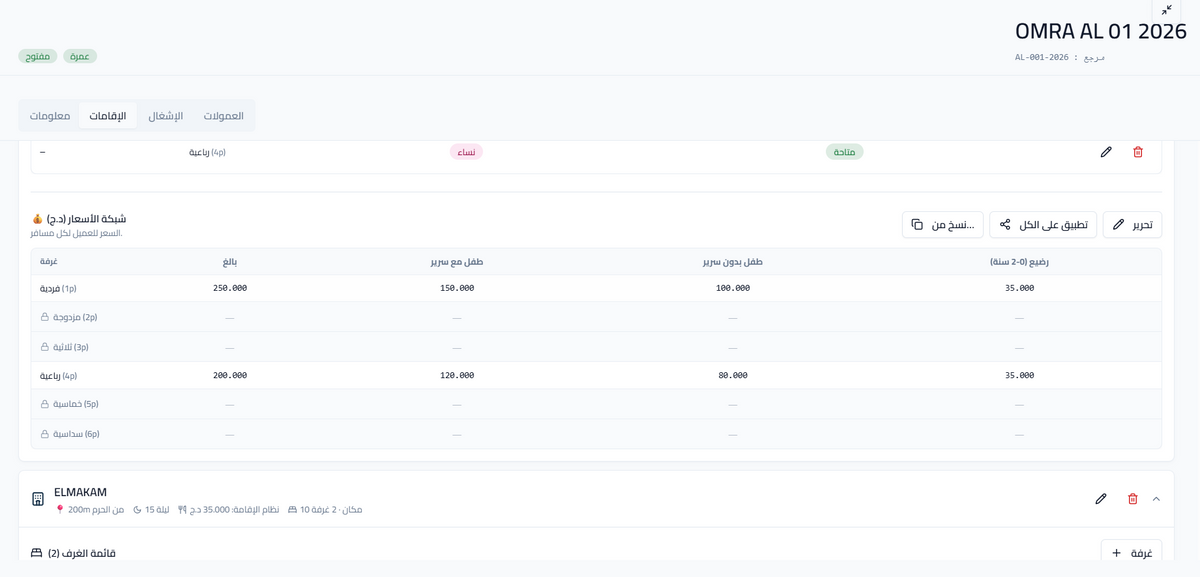Click the ثلاثية (3p) row label
The height and width of the screenshot is (577, 1200).
click(x=71, y=347)
